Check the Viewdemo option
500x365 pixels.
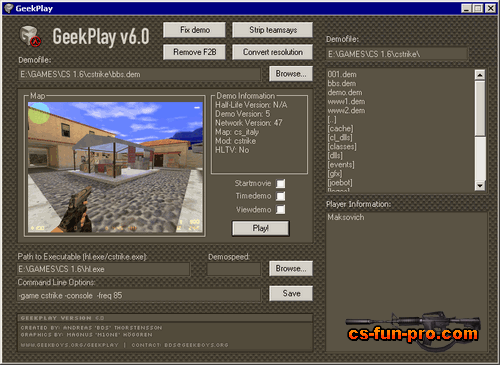pyautogui.click(x=281, y=209)
